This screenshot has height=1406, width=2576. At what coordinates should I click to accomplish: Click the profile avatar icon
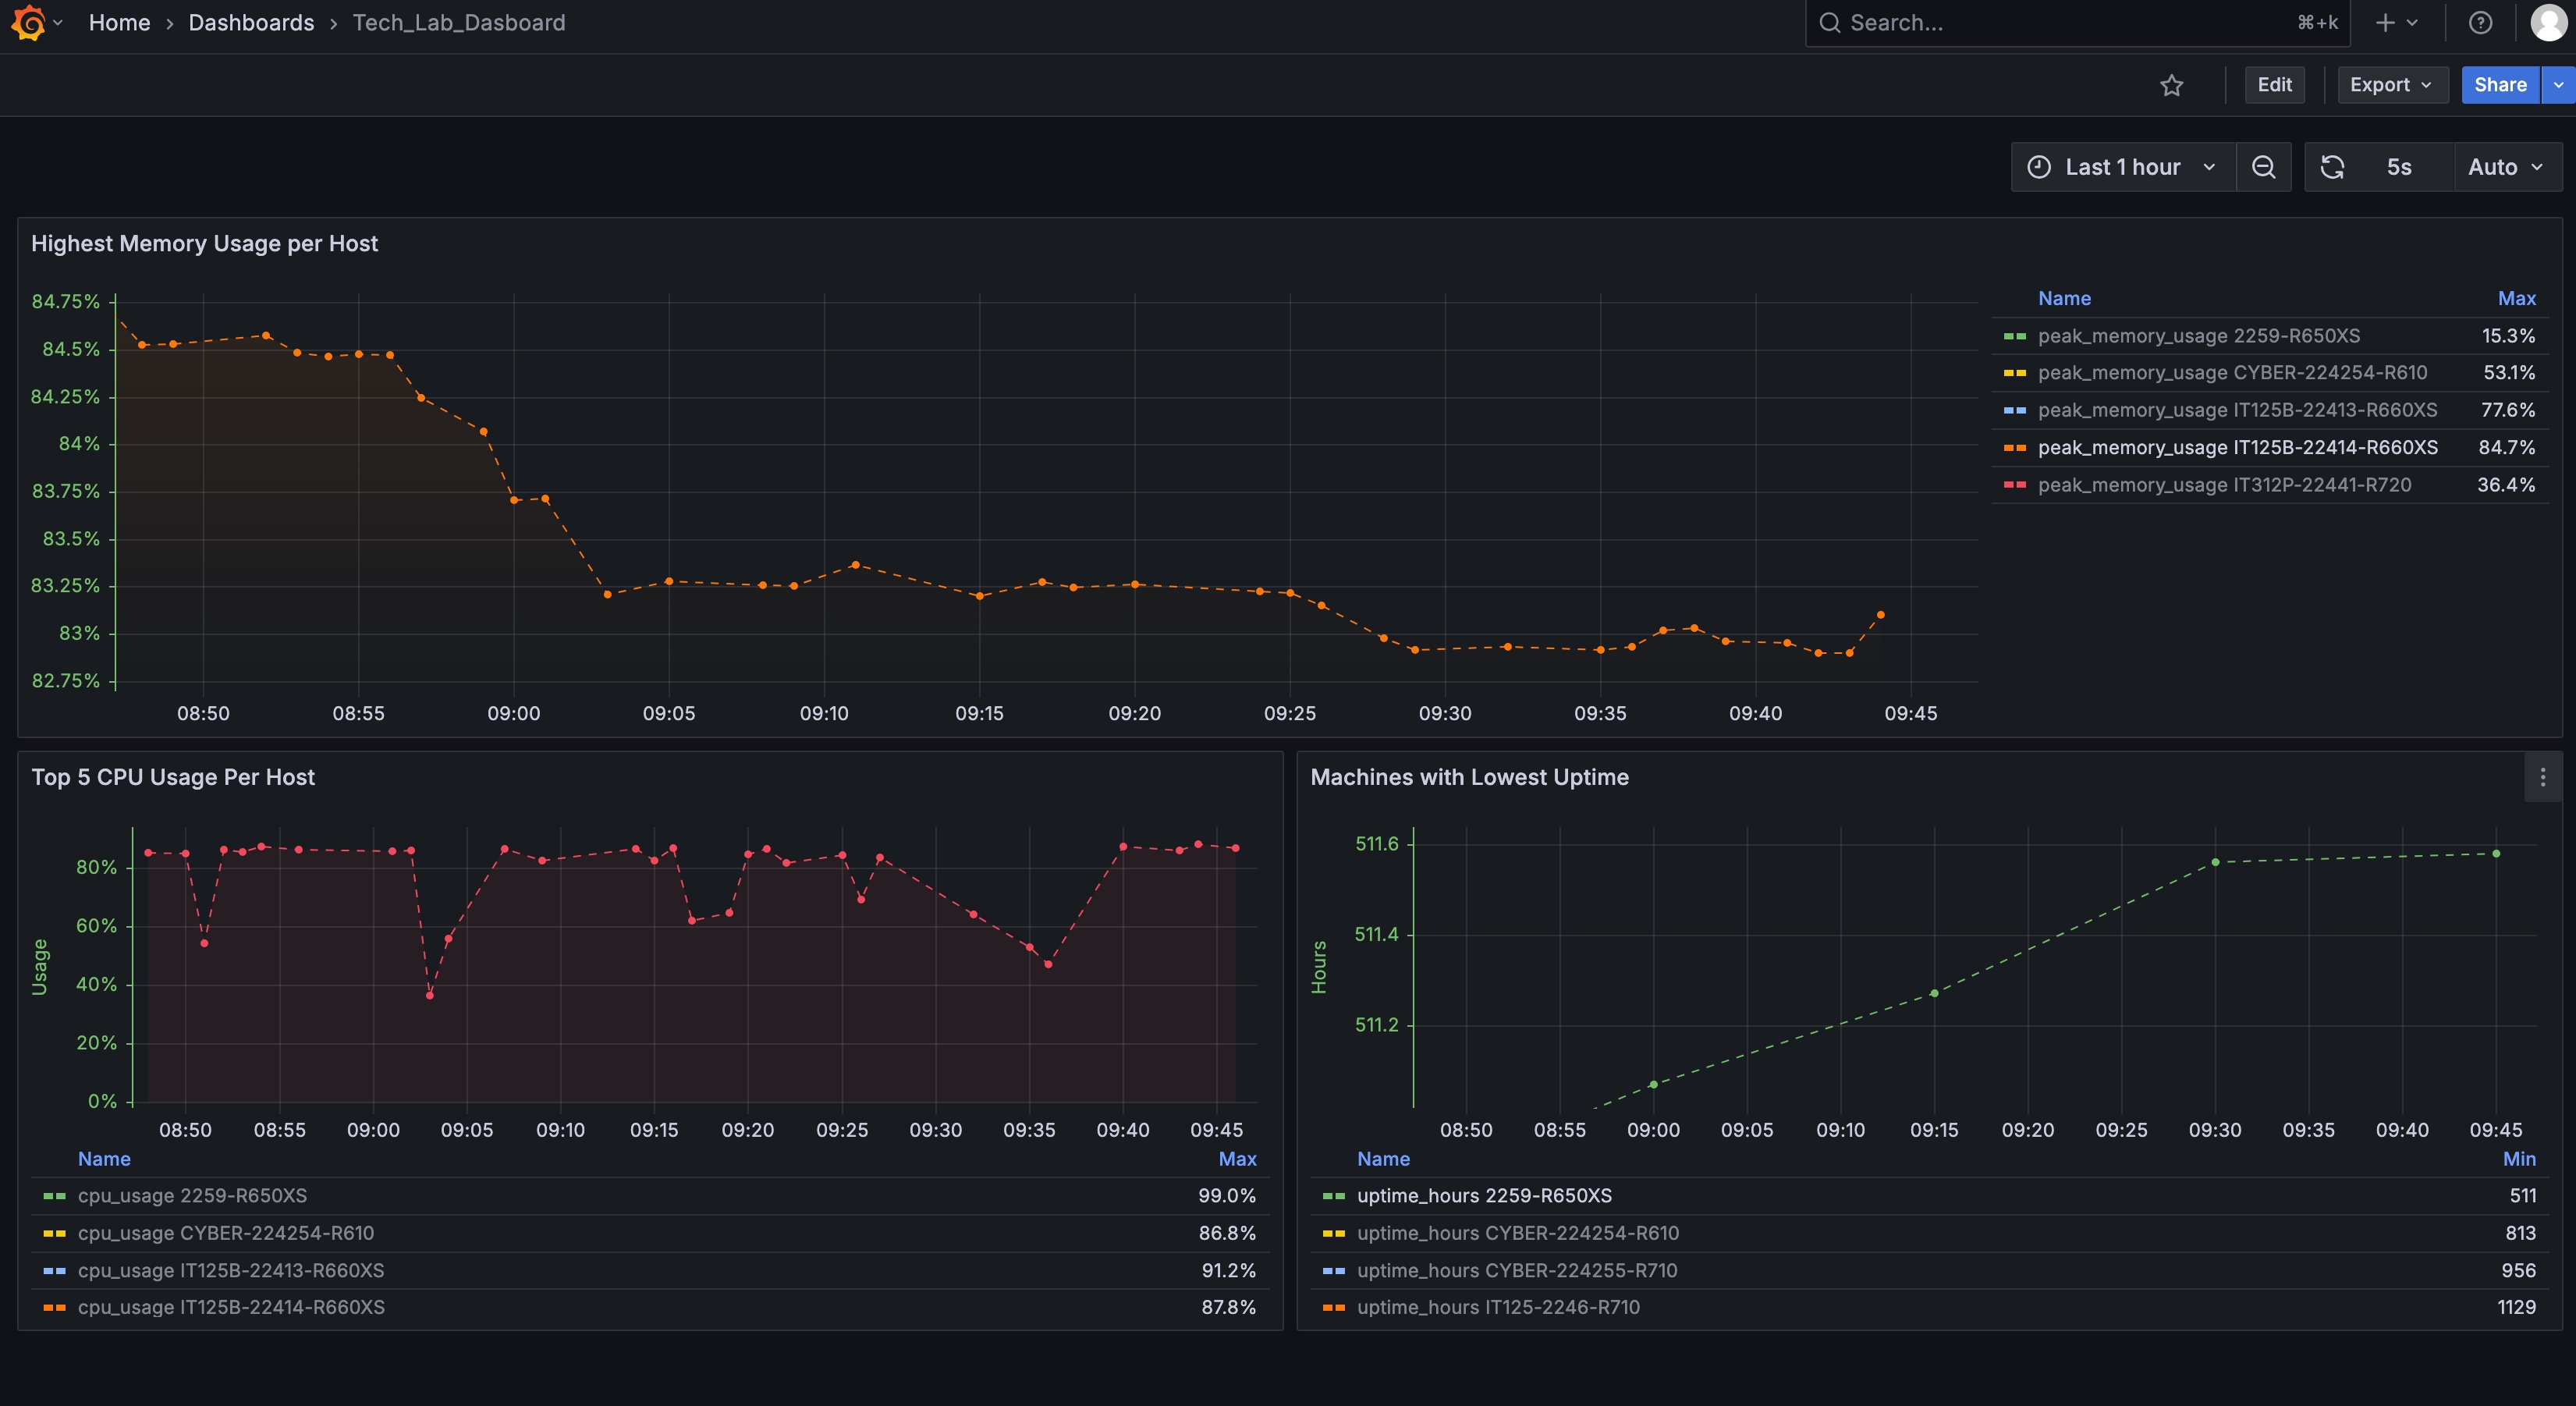tap(2546, 22)
